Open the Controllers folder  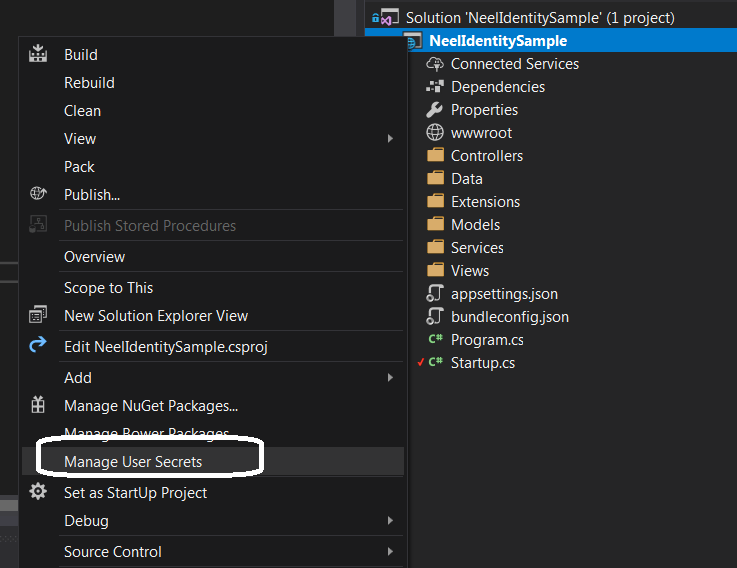pos(486,156)
